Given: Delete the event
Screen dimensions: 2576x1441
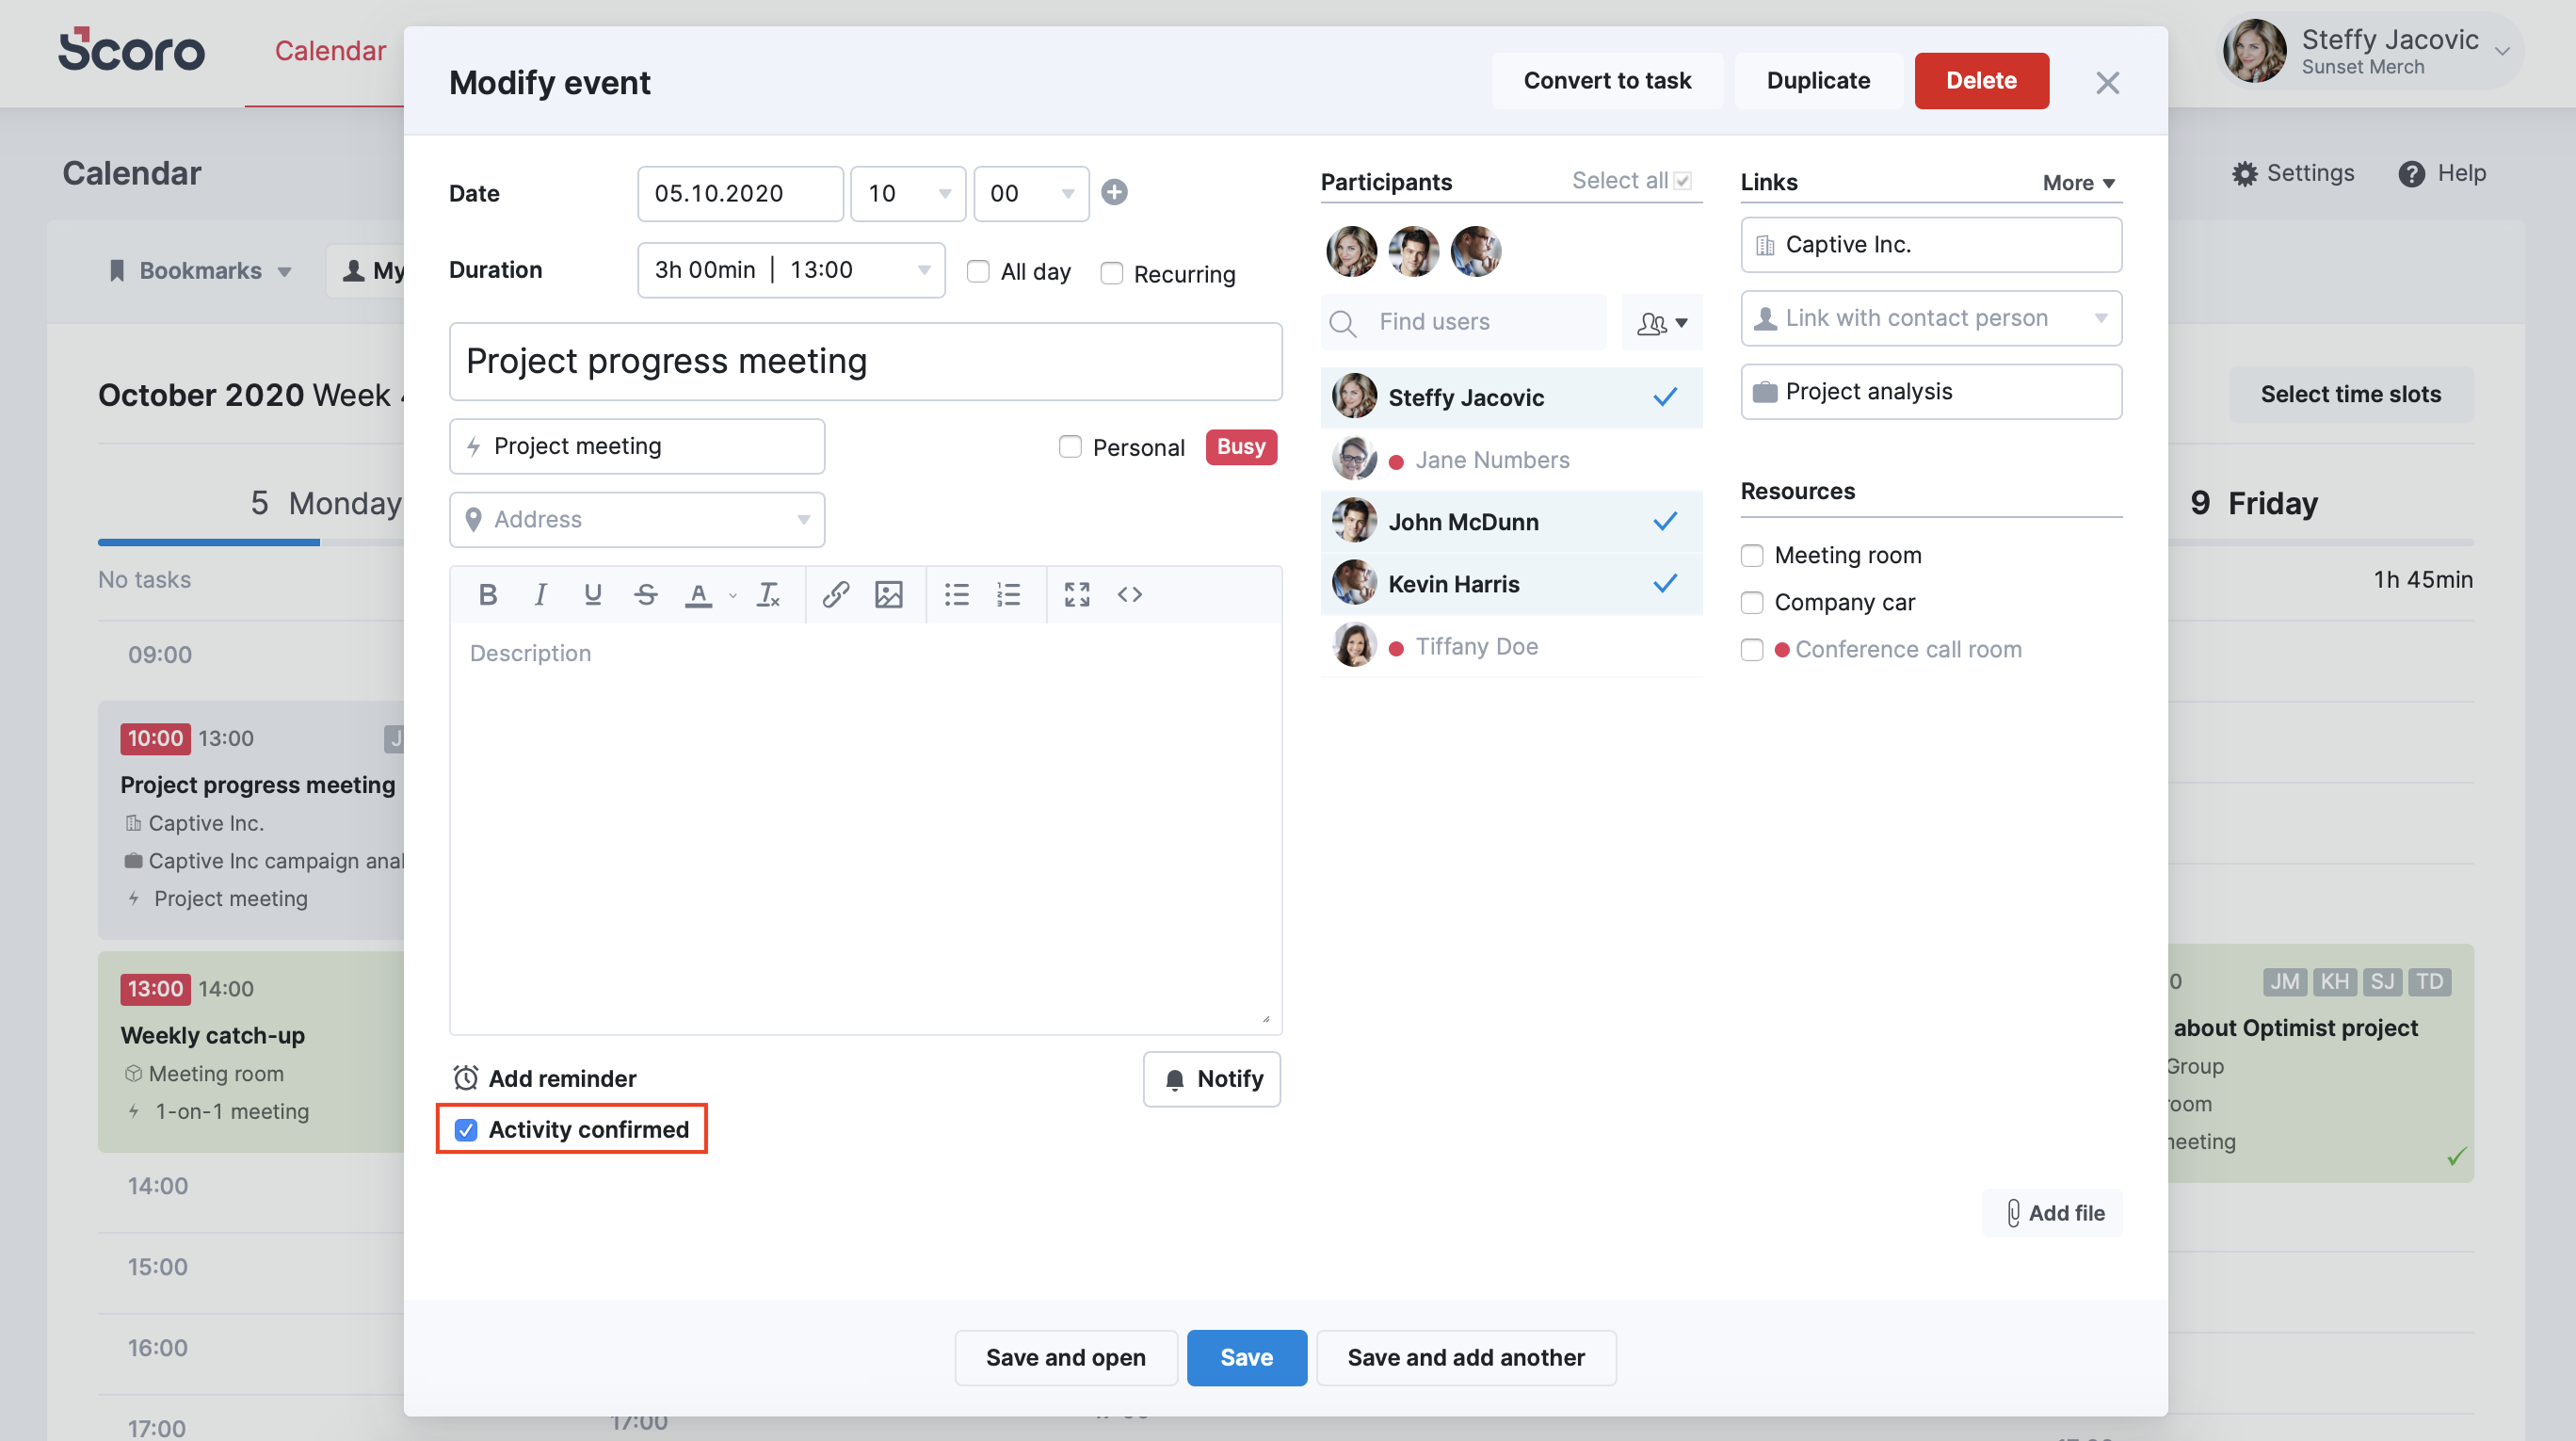Looking at the screenshot, I should click(x=1980, y=81).
